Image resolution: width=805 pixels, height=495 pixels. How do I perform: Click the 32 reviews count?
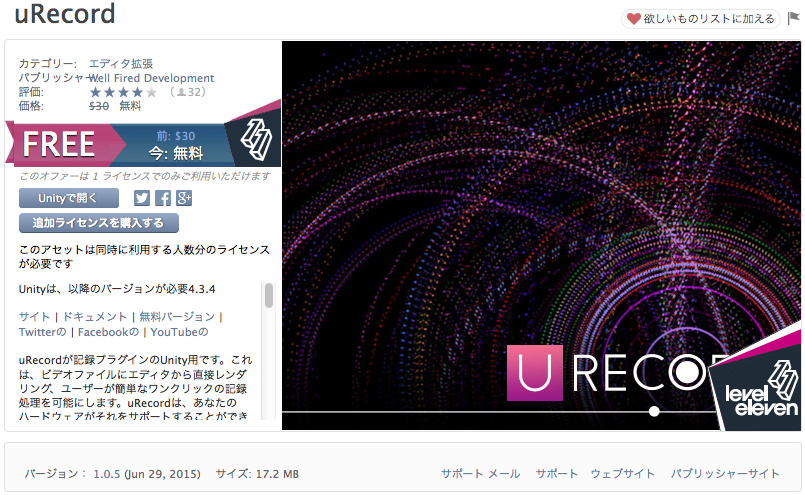point(188,92)
